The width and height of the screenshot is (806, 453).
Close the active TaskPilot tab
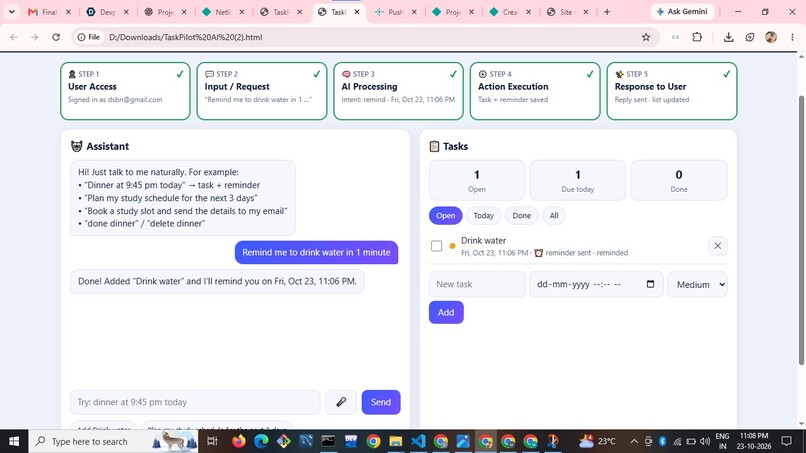pos(357,12)
